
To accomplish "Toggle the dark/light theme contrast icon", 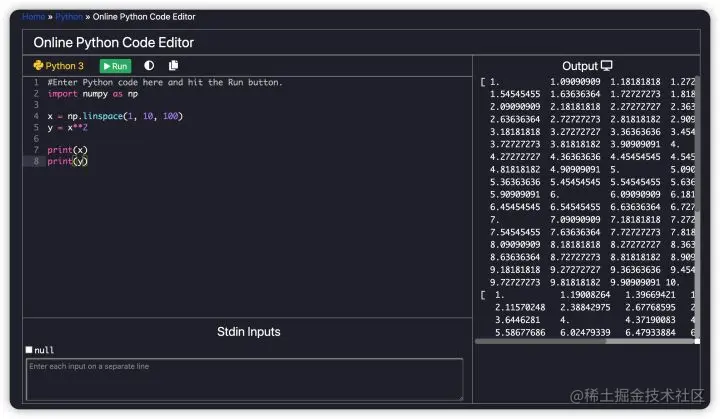I will point(149,65).
